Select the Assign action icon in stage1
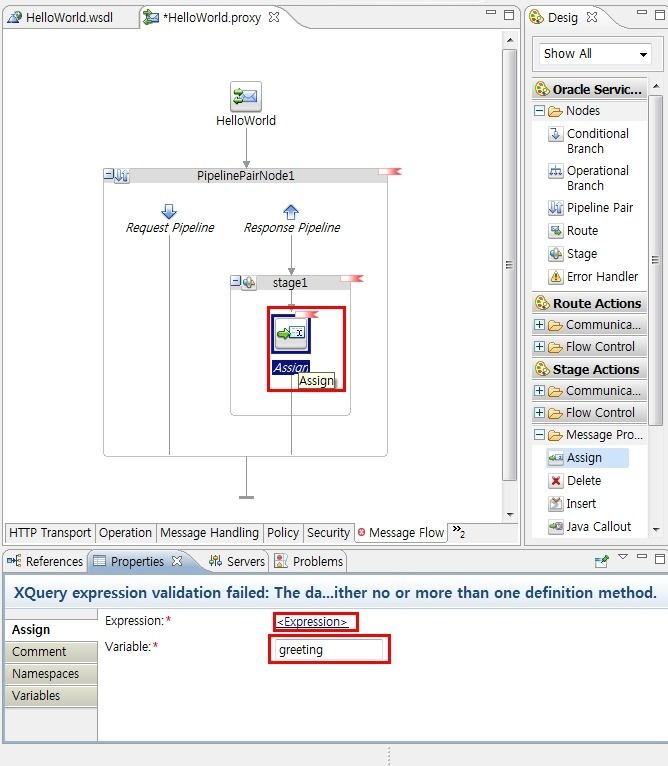668x766 pixels. click(291, 333)
